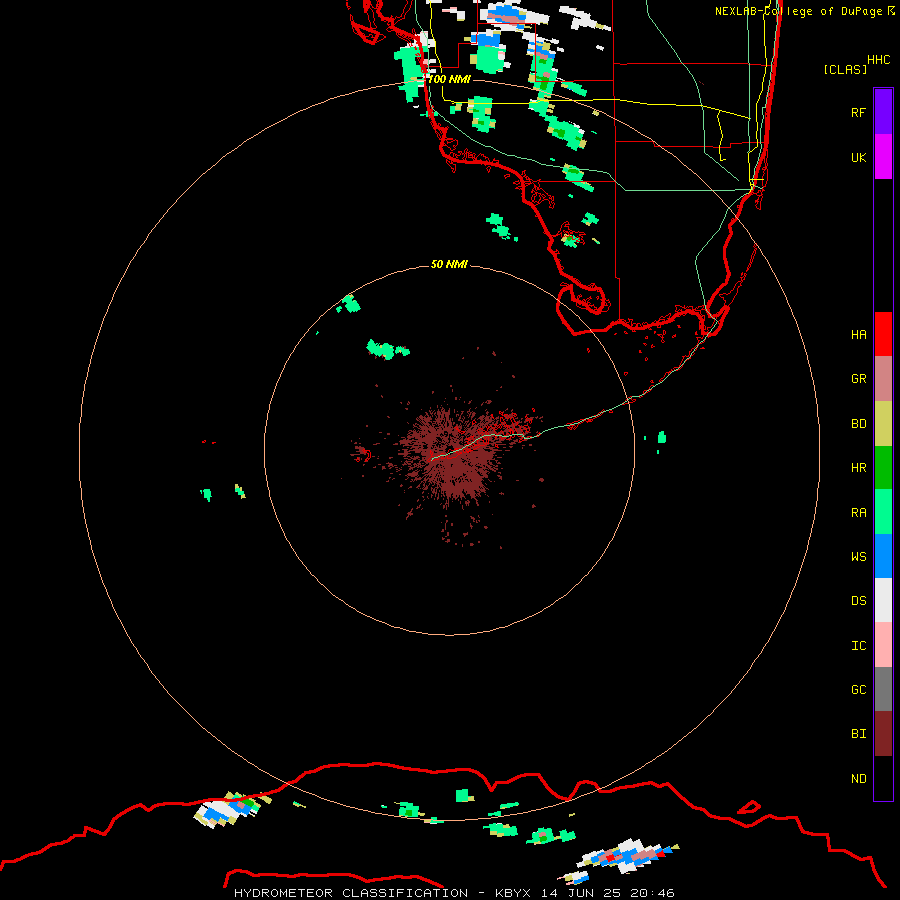Click the HA legend label

tap(858, 334)
